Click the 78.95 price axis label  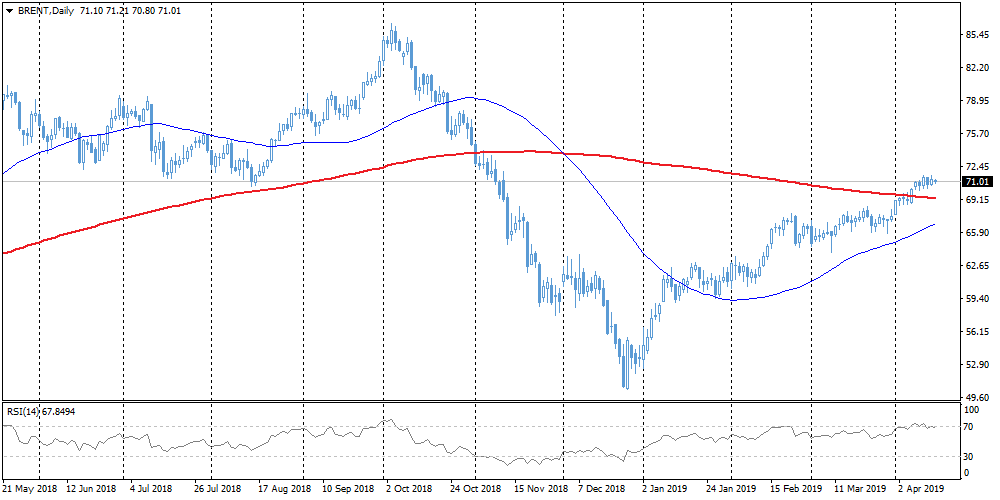pyautogui.click(x=977, y=101)
